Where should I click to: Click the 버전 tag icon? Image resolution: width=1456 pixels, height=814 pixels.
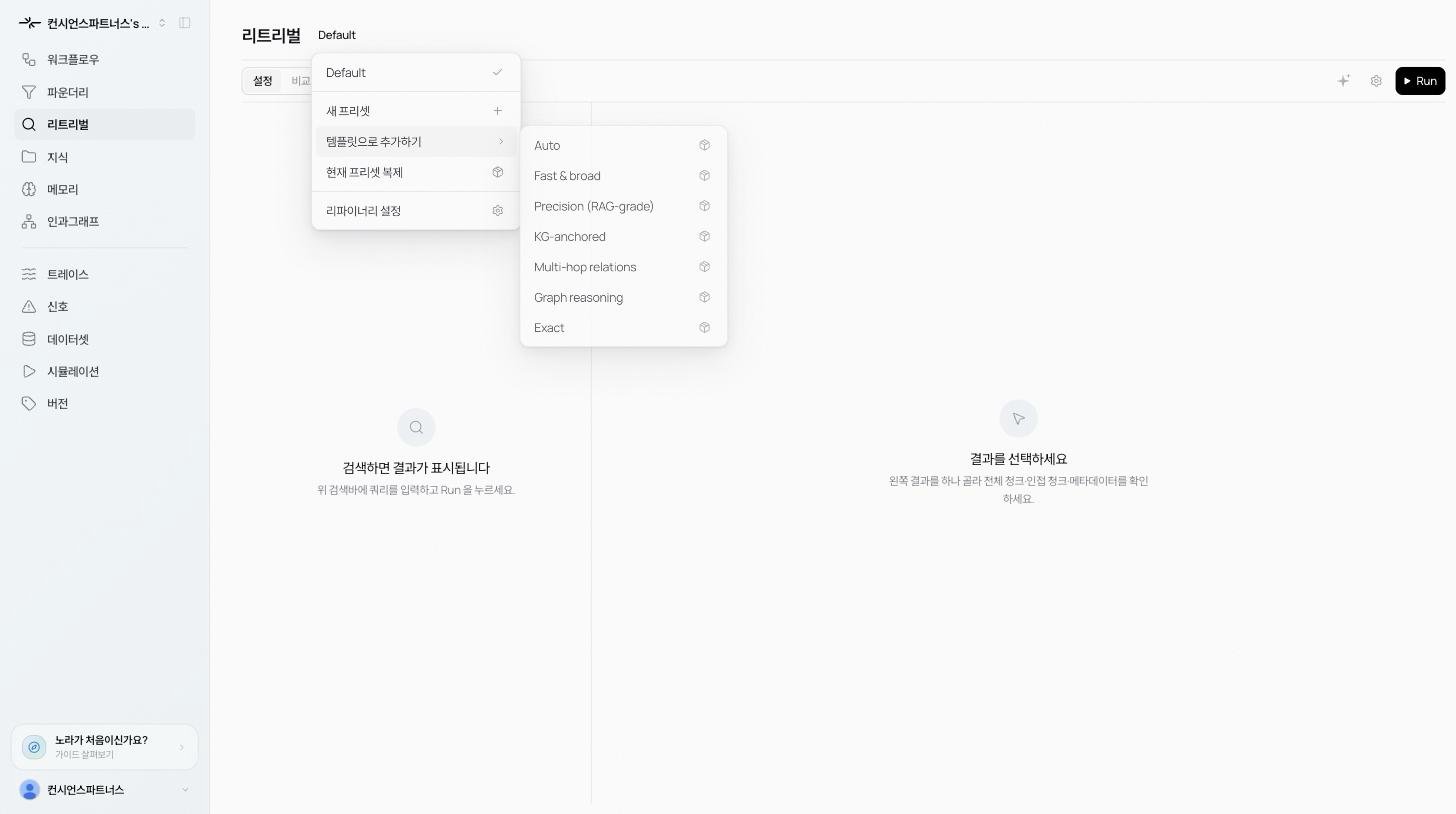coord(29,403)
